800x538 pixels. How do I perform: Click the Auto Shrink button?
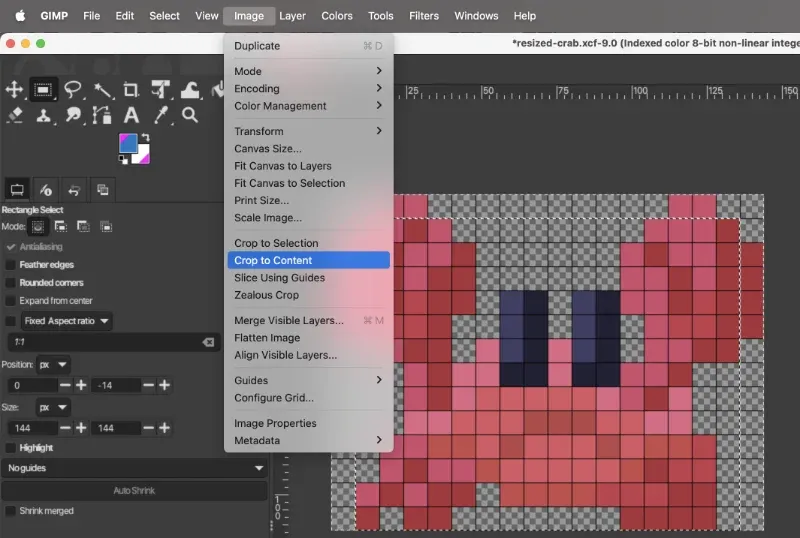pyautogui.click(x=135, y=491)
